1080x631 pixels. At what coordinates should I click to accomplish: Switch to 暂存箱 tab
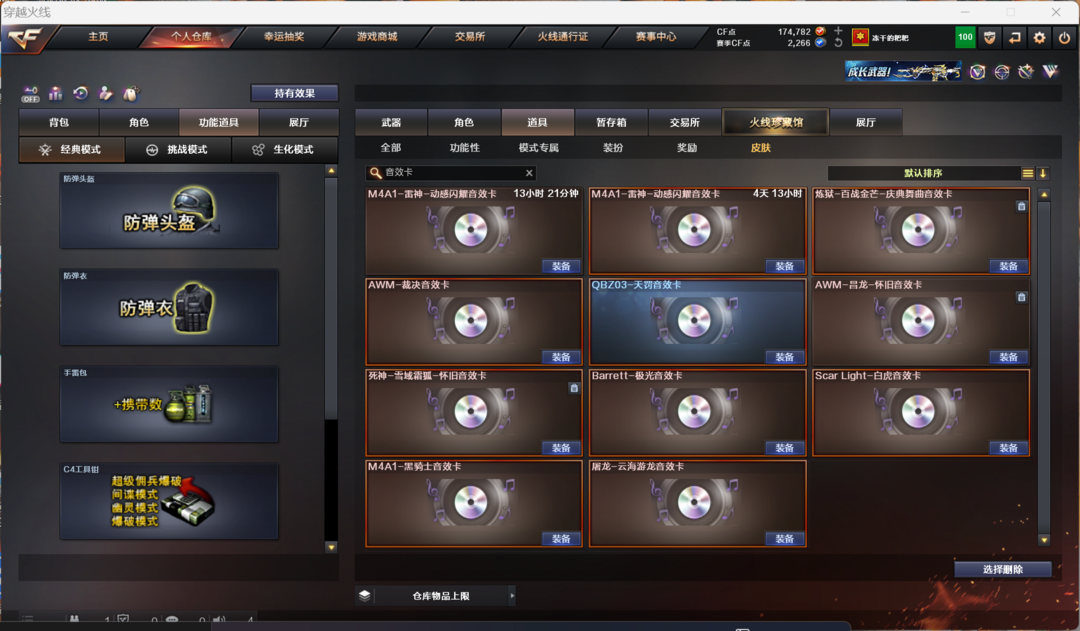click(x=611, y=122)
